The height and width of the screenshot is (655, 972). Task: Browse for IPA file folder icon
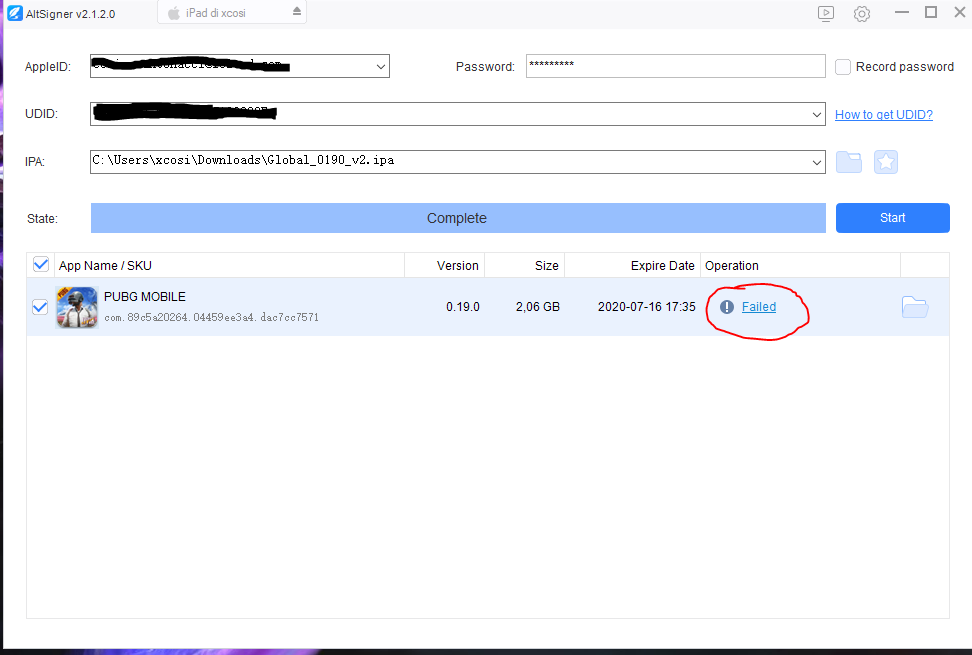coord(849,162)
